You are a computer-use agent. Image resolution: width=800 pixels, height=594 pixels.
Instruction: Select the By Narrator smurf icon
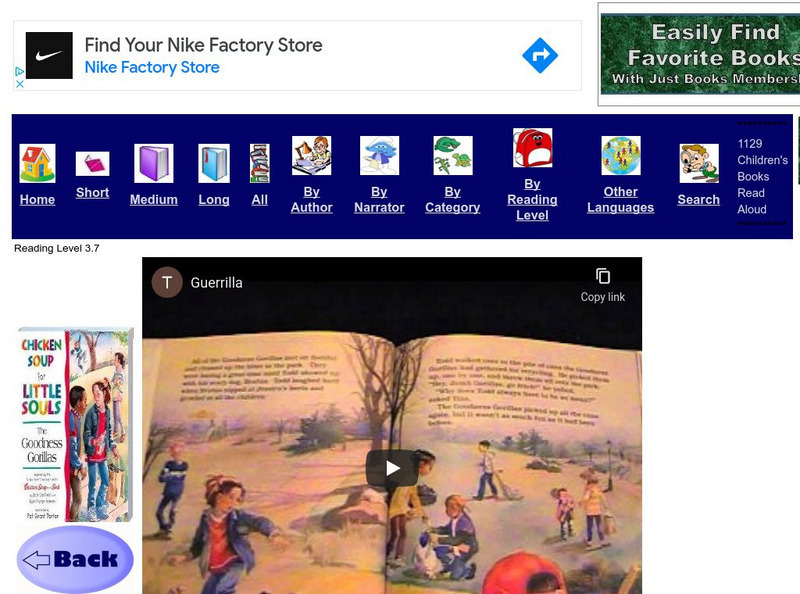[x=379, y=156]
